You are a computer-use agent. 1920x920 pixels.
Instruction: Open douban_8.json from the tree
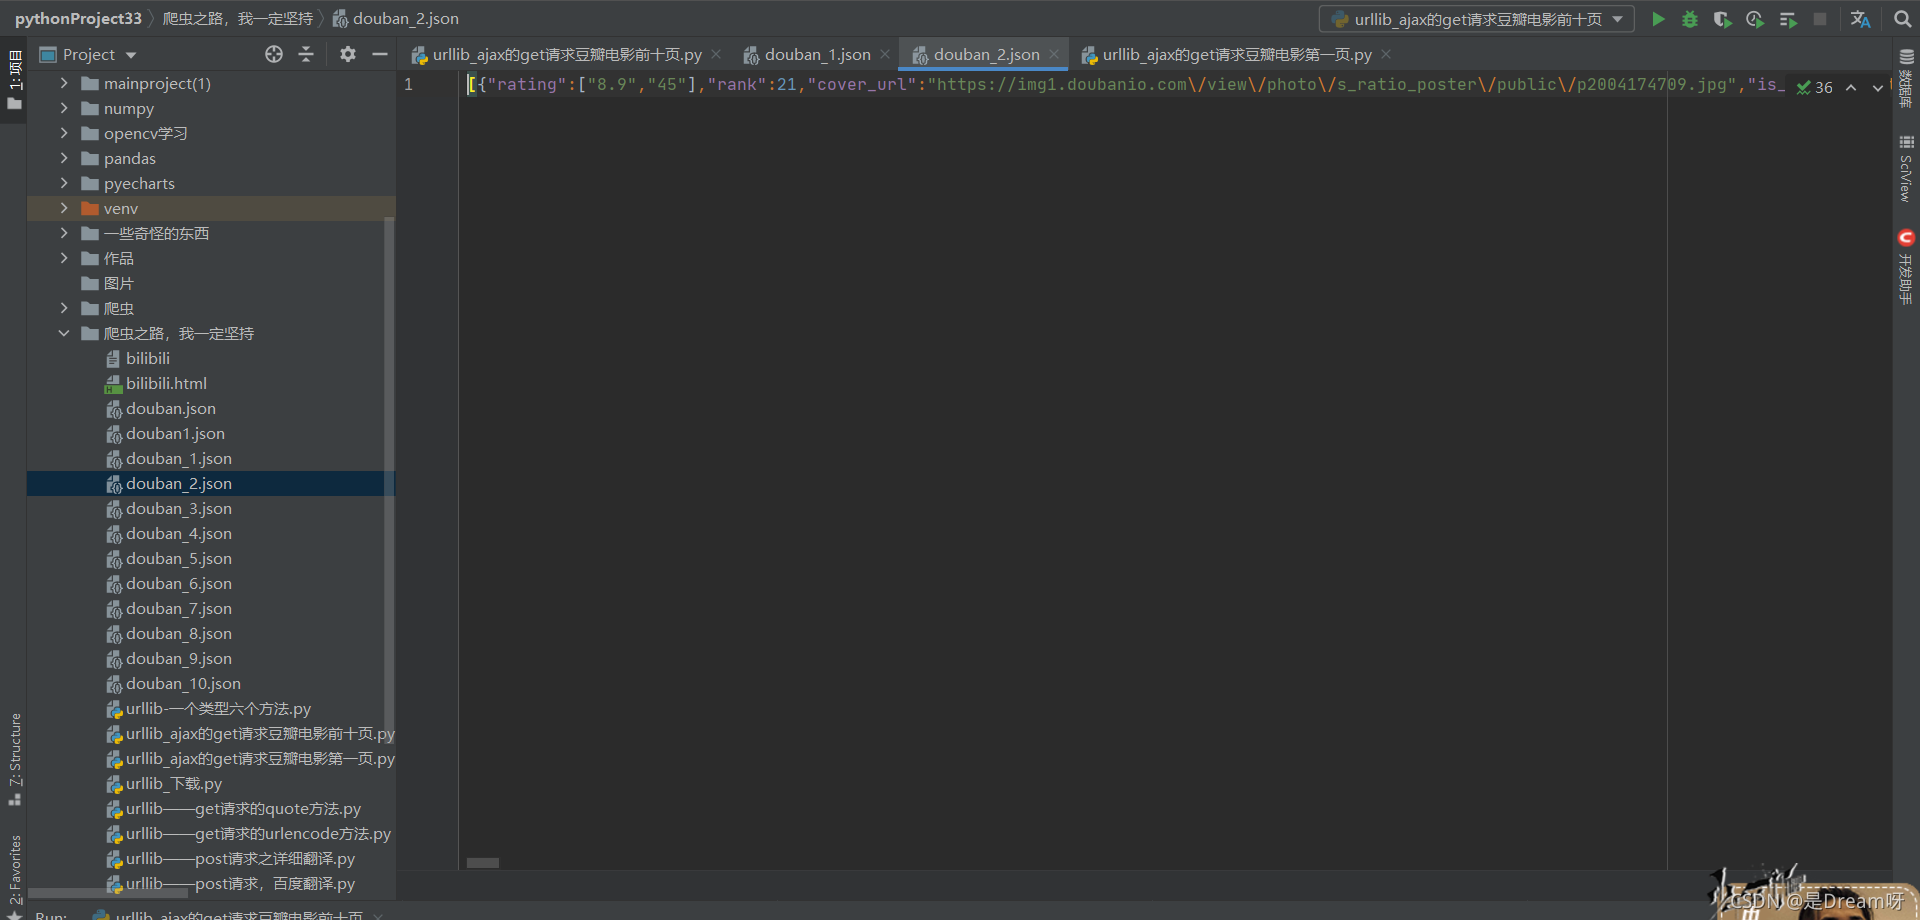[169, 633]
